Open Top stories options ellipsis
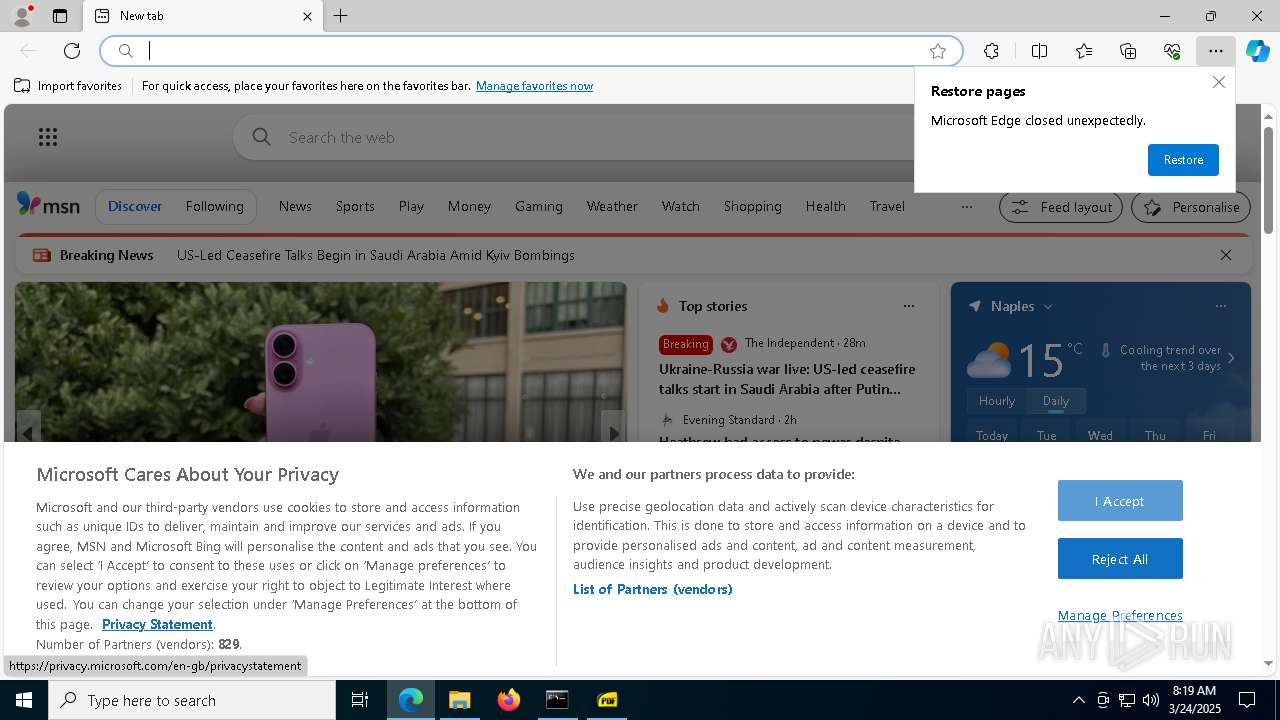Screen dimensions: 1280x720 [x=908, y=306]
